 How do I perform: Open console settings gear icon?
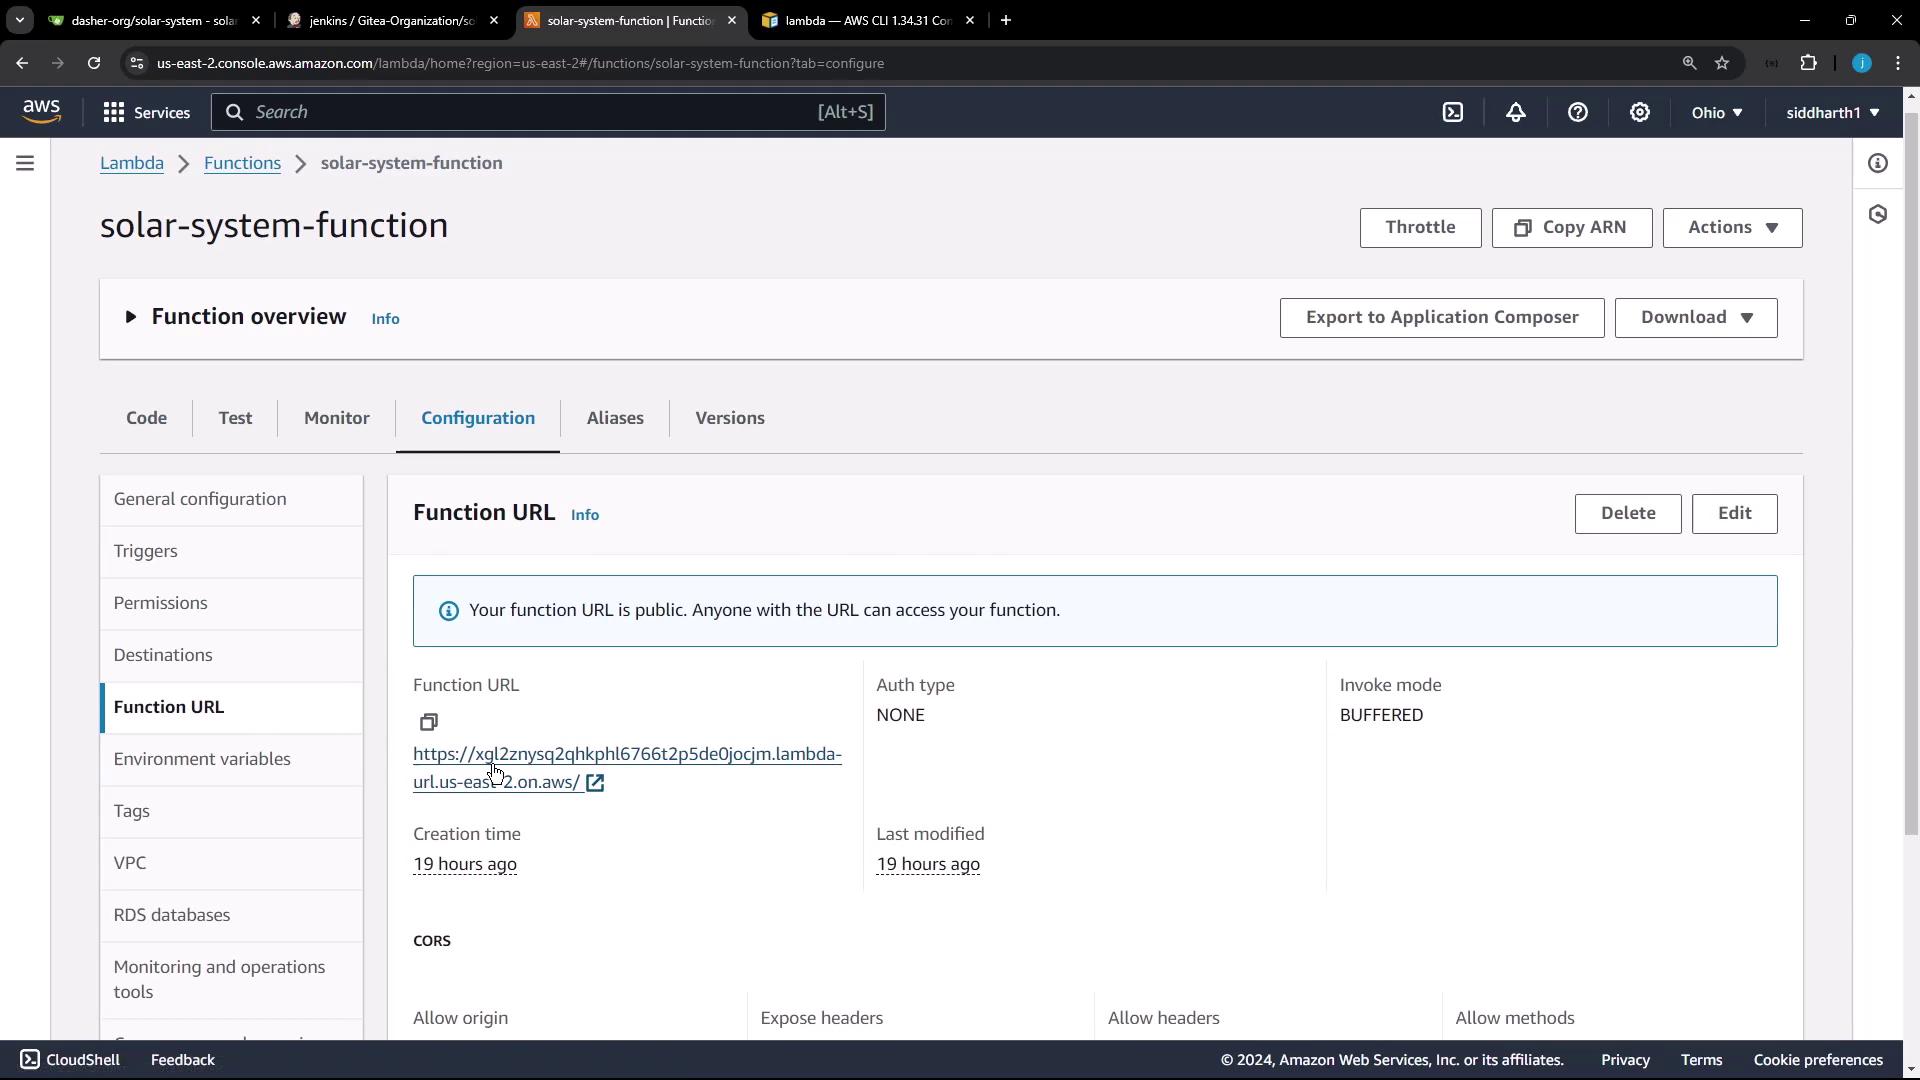[x=1640, y=113]
